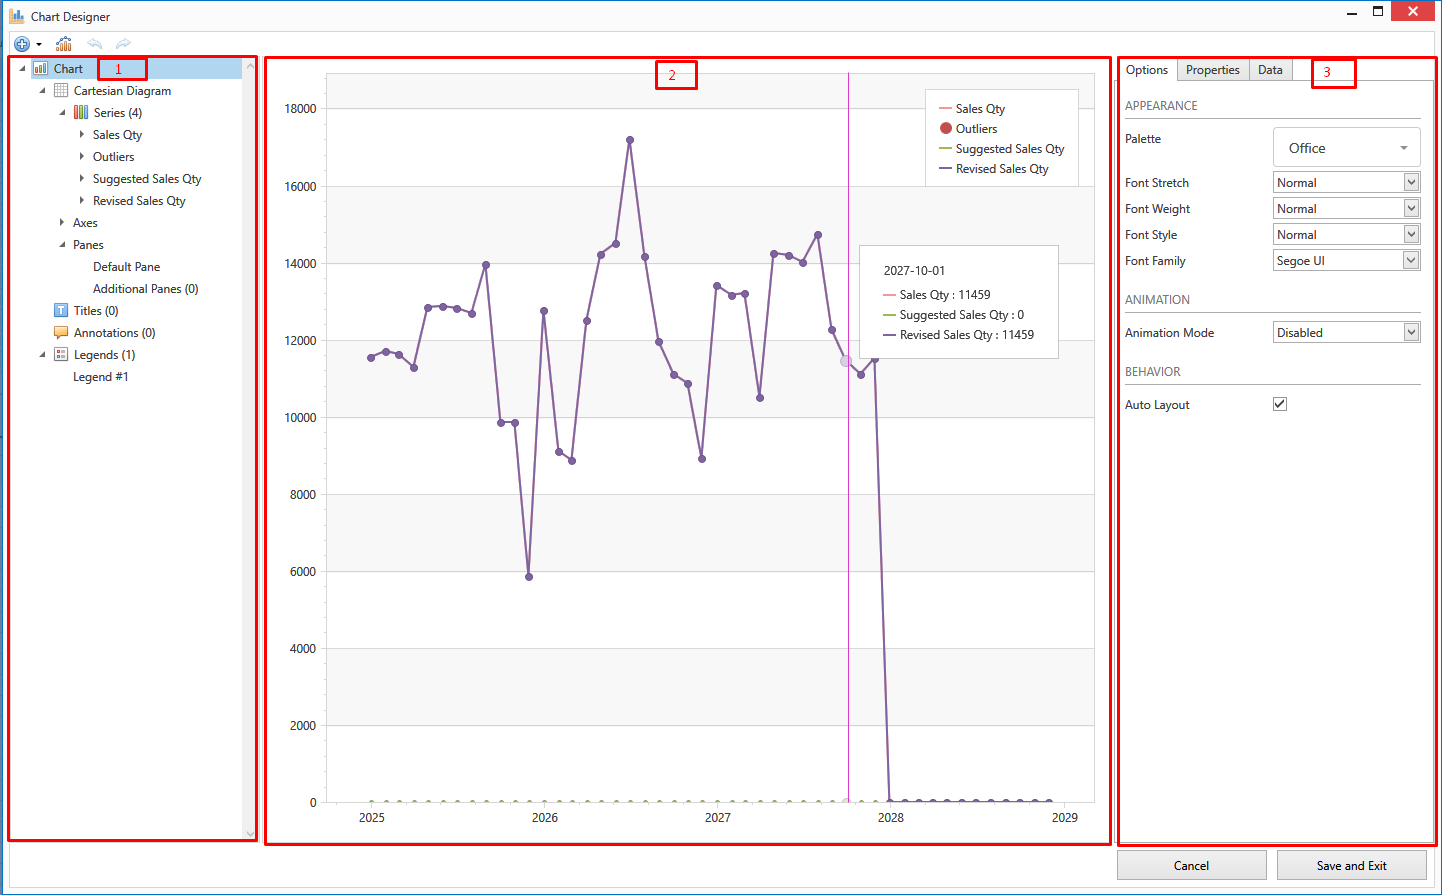Expand the Suggested Sales Qty node

click(82, 178)
